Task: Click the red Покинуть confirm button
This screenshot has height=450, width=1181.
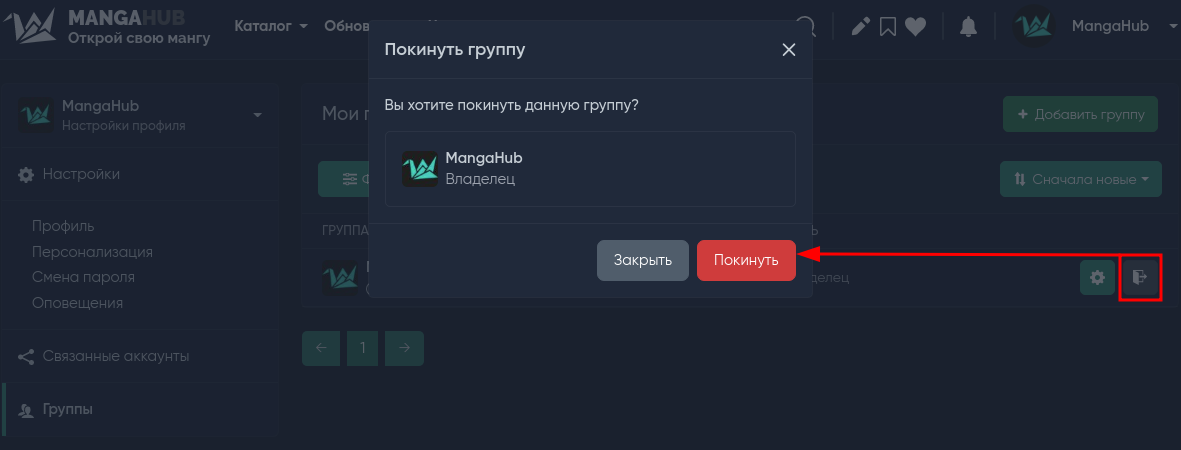Action: (746, 260)
